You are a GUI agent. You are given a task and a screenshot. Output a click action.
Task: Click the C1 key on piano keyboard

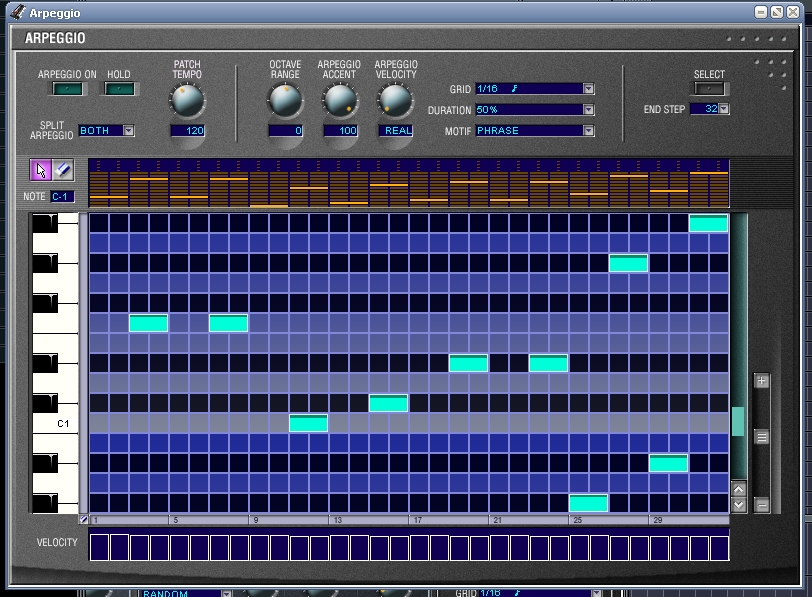[56, 424]
